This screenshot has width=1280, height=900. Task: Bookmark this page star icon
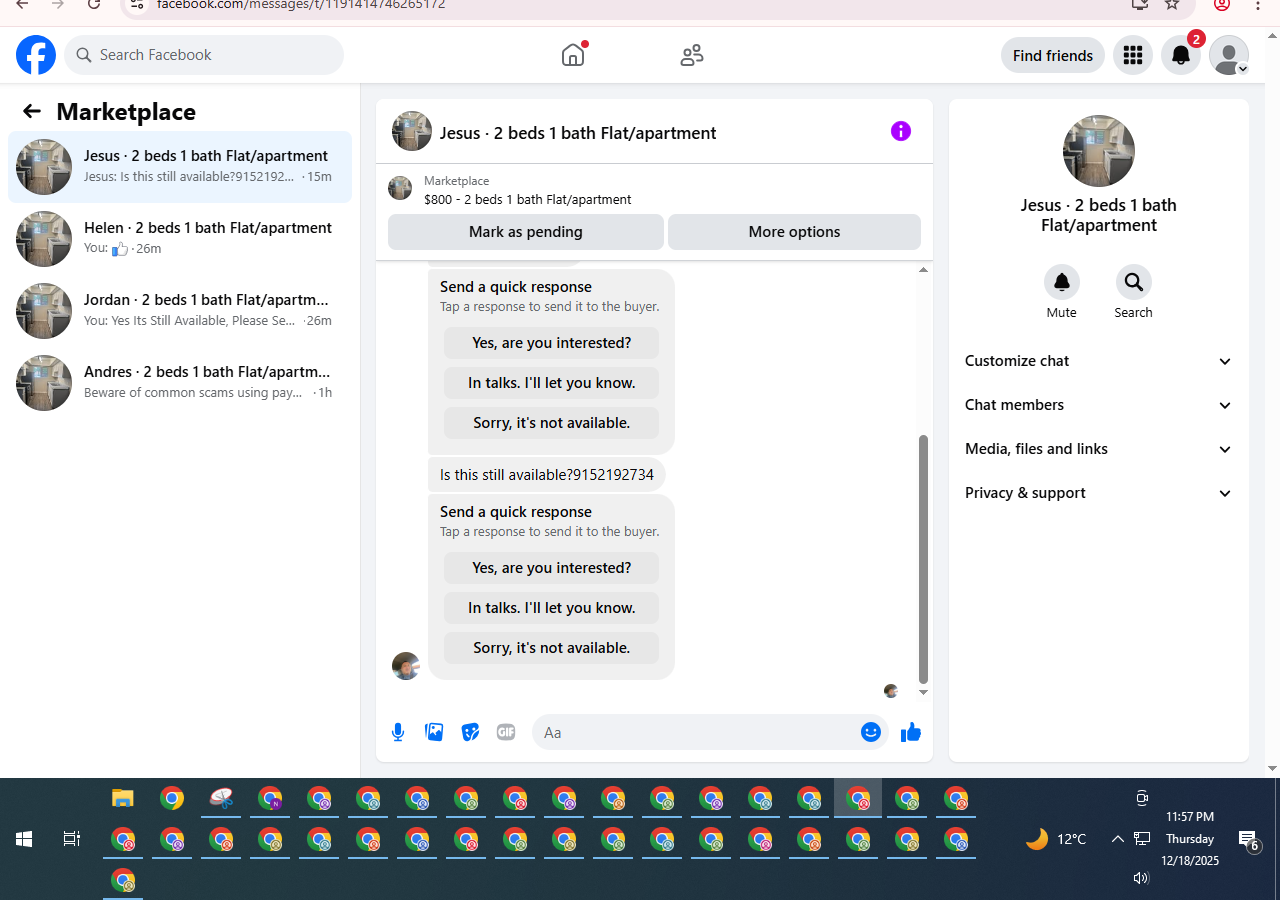(1172, 4)
